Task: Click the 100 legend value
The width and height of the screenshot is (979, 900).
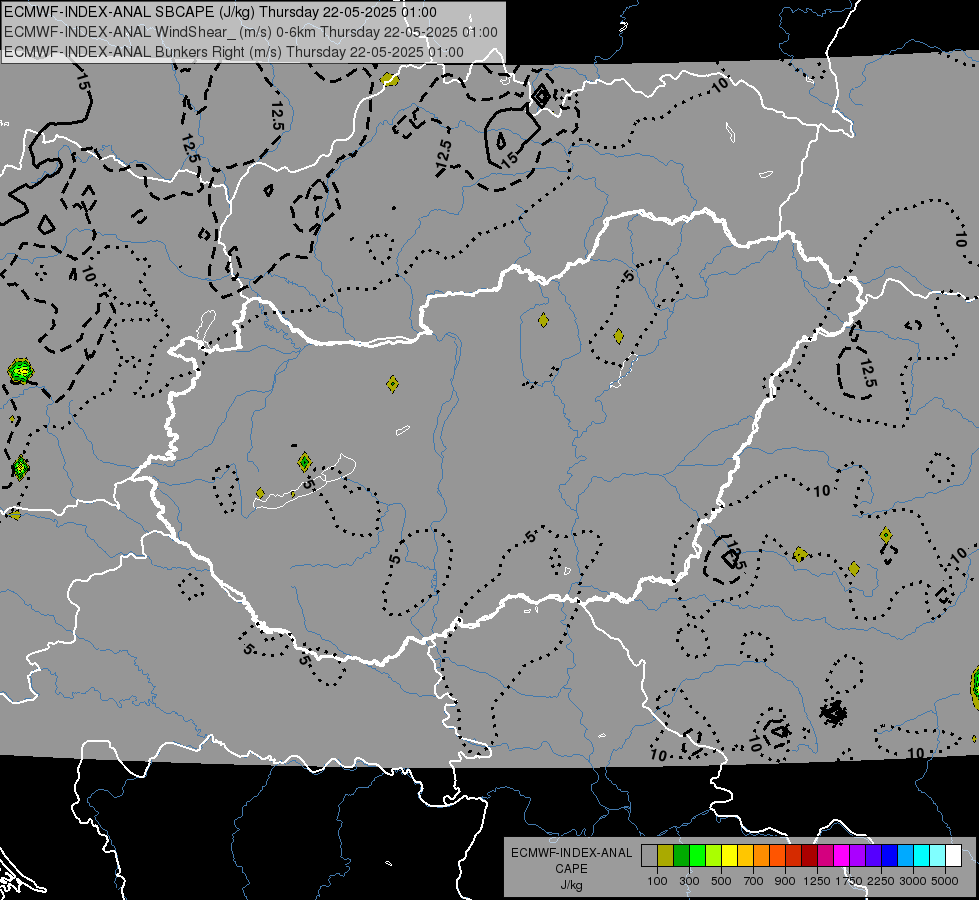Action: pyautogui.click(x=657, y=881)
